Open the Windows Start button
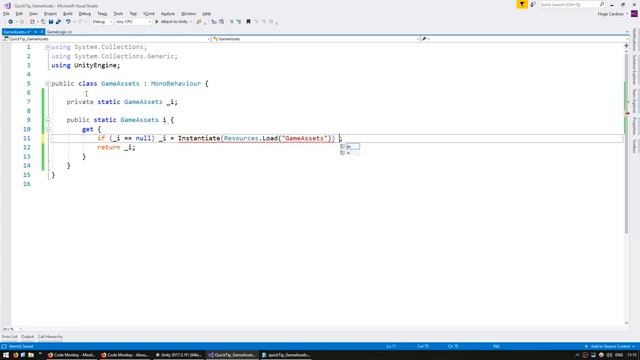The image size is (640, 360). 6,355
